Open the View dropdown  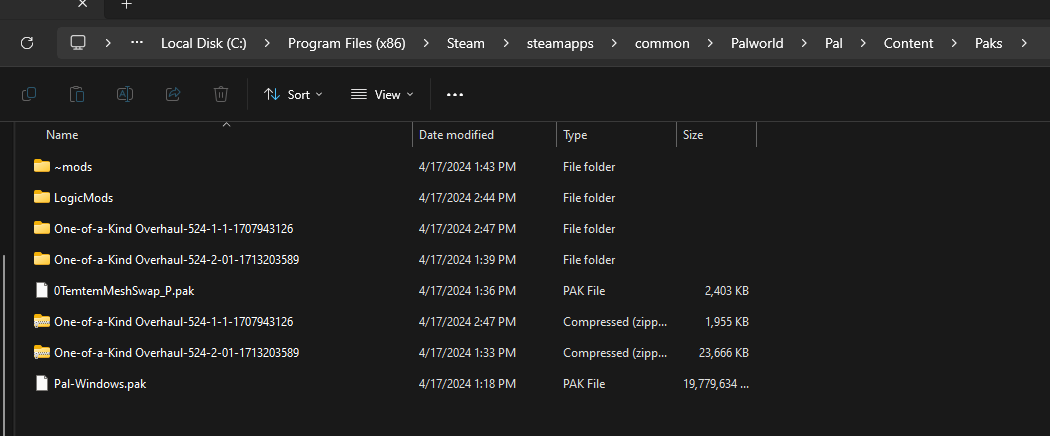[x=382, y=94]
